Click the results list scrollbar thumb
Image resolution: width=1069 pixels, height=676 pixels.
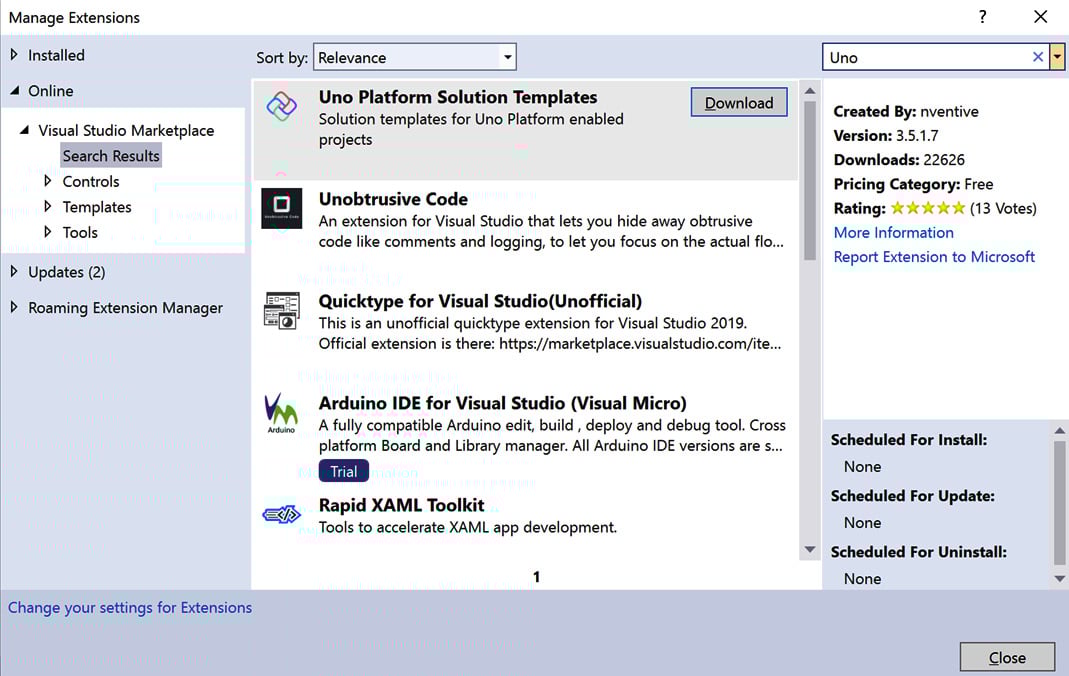[810, 181]
